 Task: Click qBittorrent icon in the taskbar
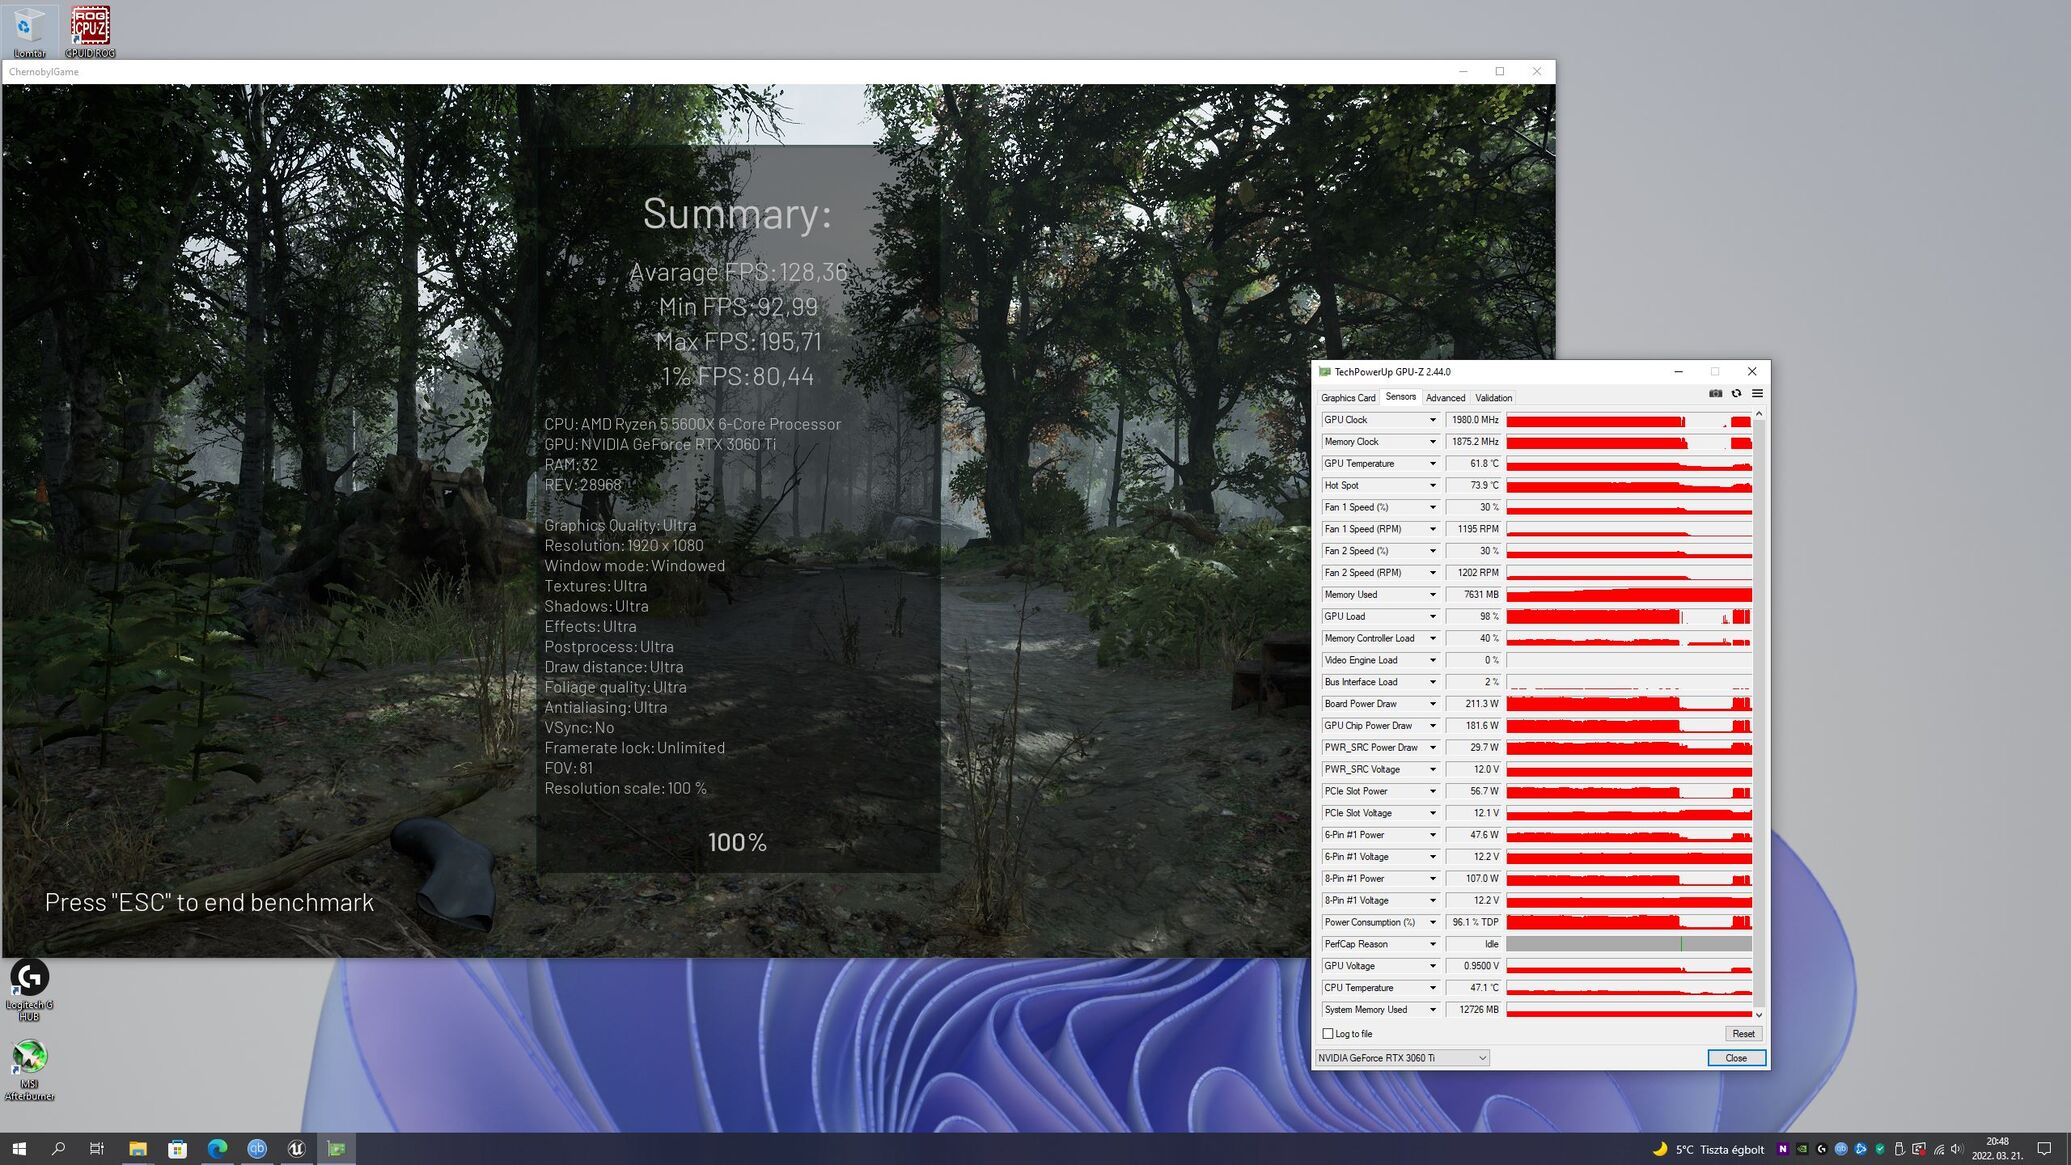[x=257, y=1149]
